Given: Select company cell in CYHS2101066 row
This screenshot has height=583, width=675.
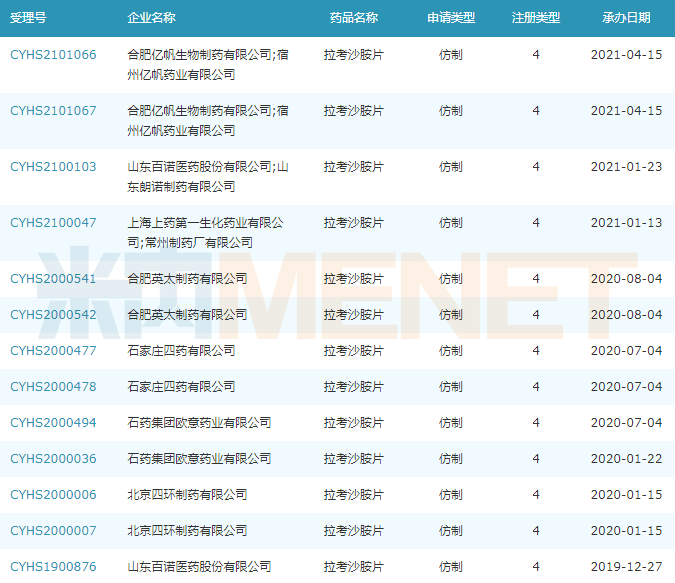Looking at the screenshot, I should coord(208,65).
